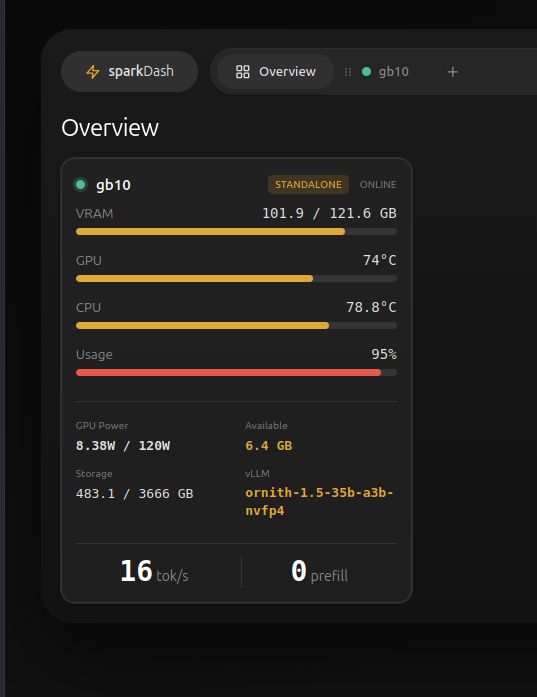This screenshot has width=537, height=697.
Task: Click the Overview page heading
Action: pos(110,128)
